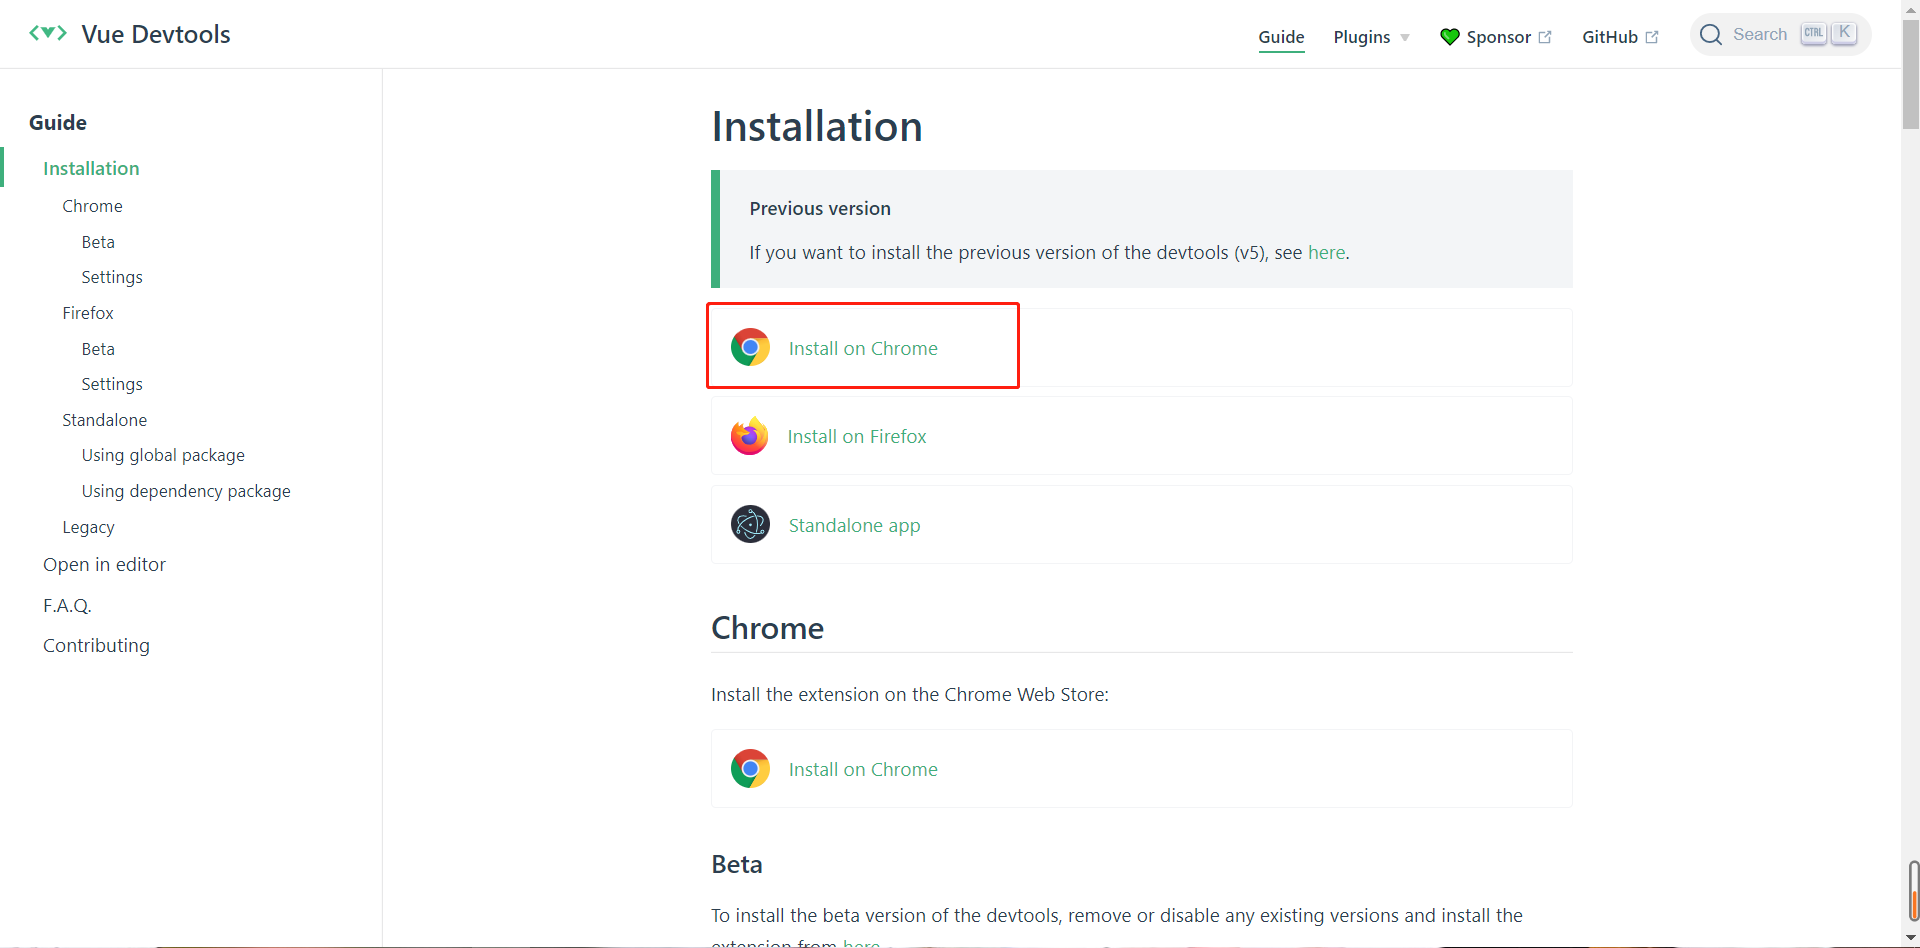The image size is (1920, 948).
Task: Go to Chrome section in sidebar
Action: (x=92, y=206)
